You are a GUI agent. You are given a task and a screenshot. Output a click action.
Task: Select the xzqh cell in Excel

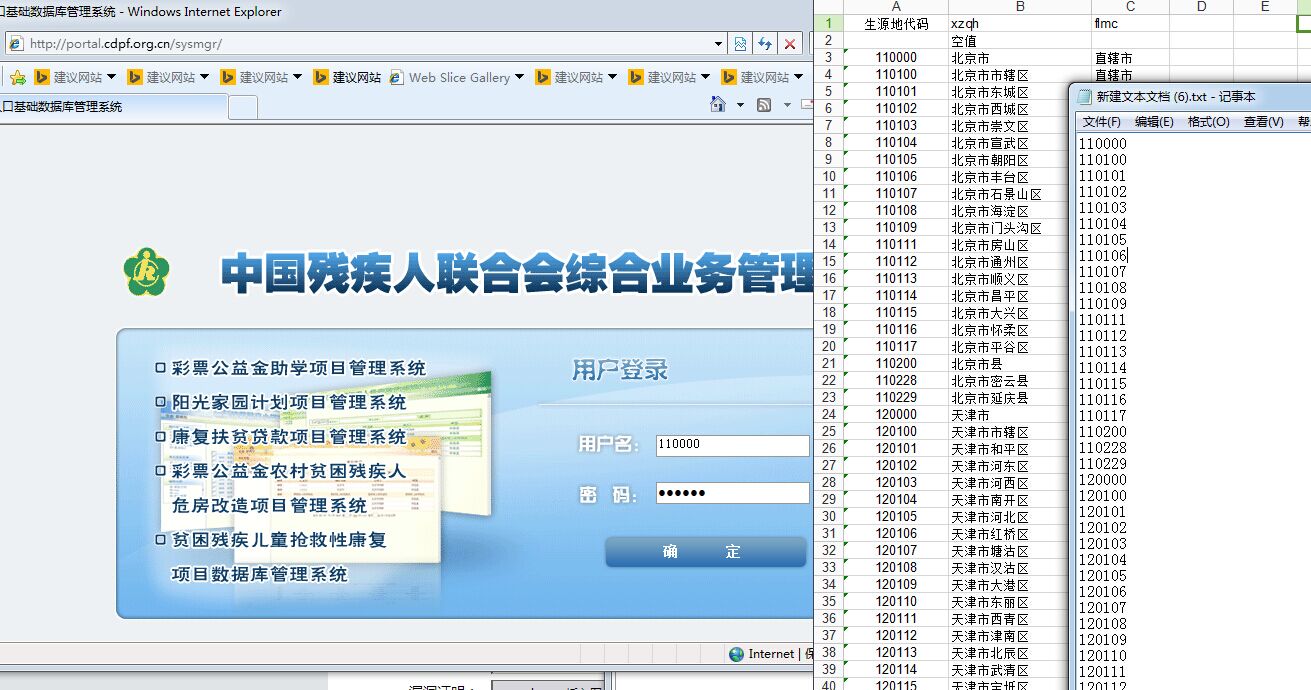click(x=1020, y=24)
